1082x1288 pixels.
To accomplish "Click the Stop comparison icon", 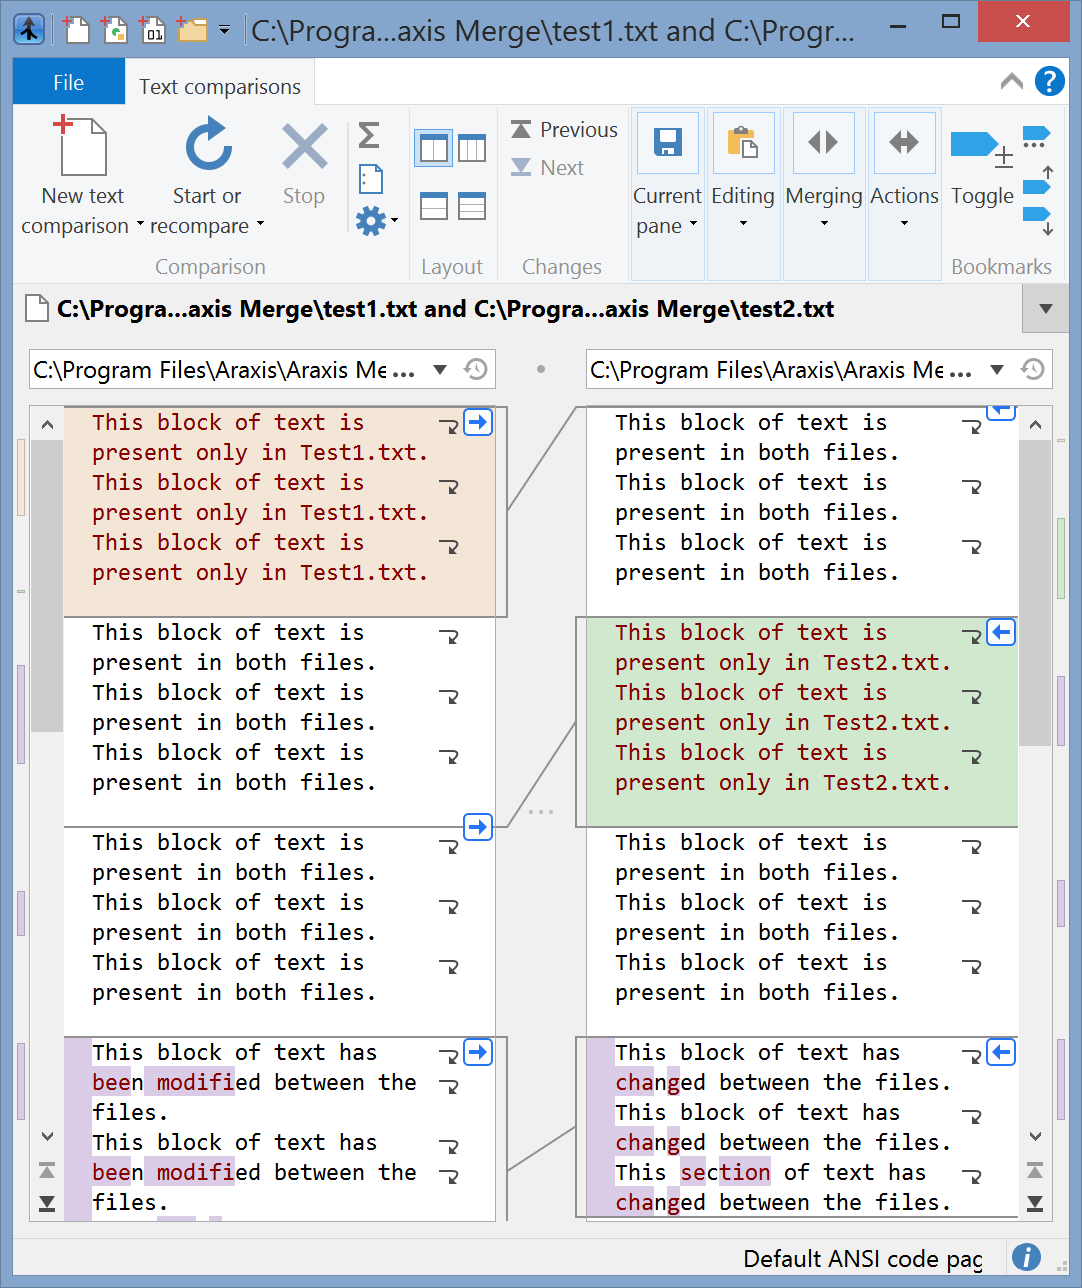I will coord(303,147).
